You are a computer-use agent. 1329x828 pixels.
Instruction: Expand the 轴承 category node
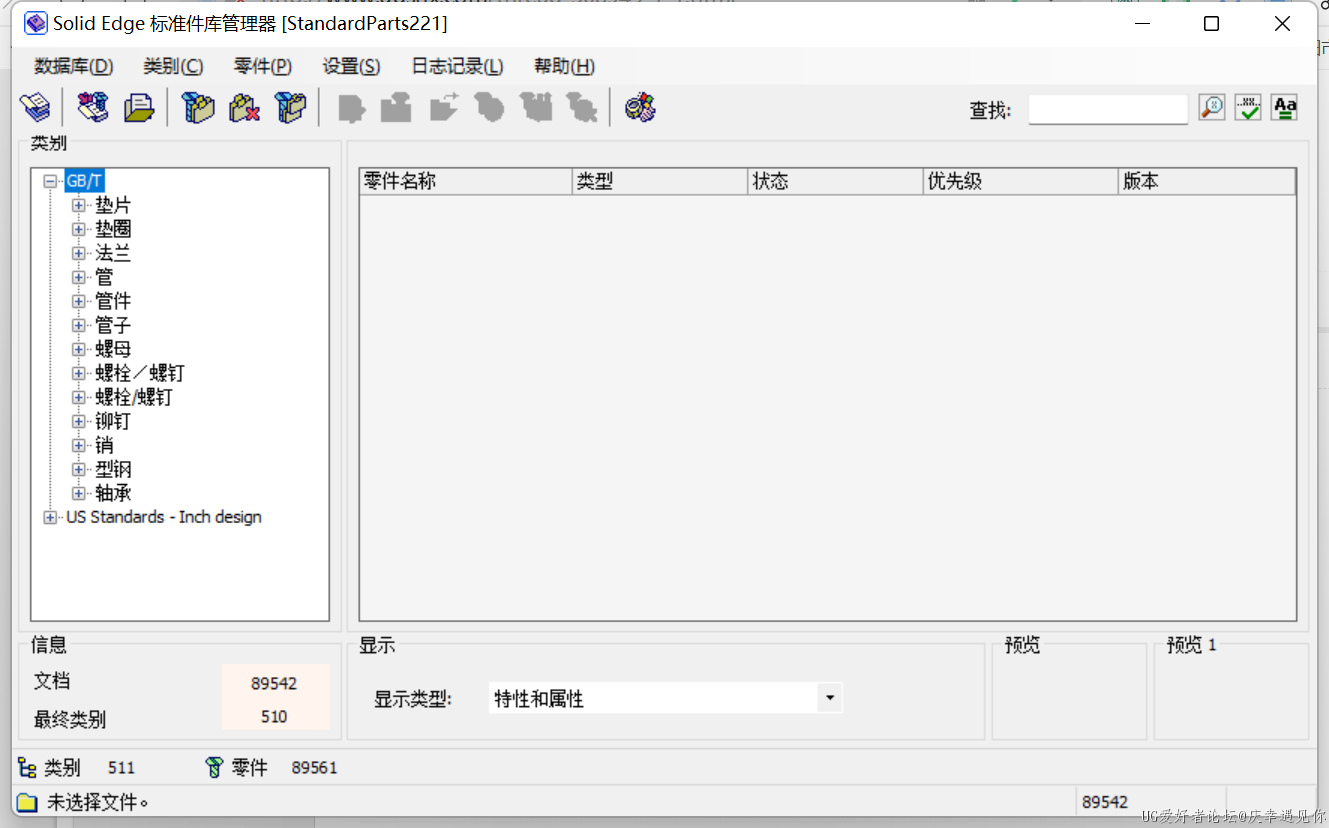tap(79, 494)
